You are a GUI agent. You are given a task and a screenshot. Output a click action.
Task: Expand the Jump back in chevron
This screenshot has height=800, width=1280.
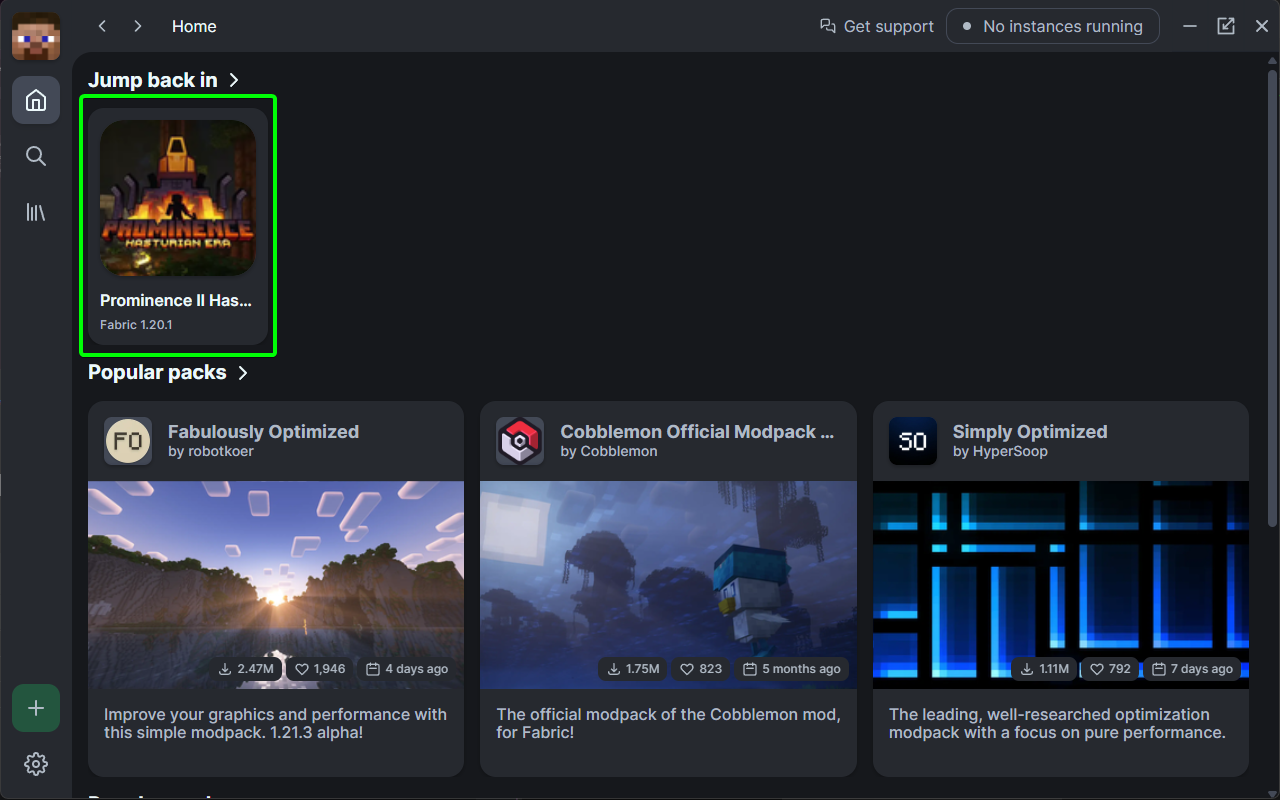[234, 80]
